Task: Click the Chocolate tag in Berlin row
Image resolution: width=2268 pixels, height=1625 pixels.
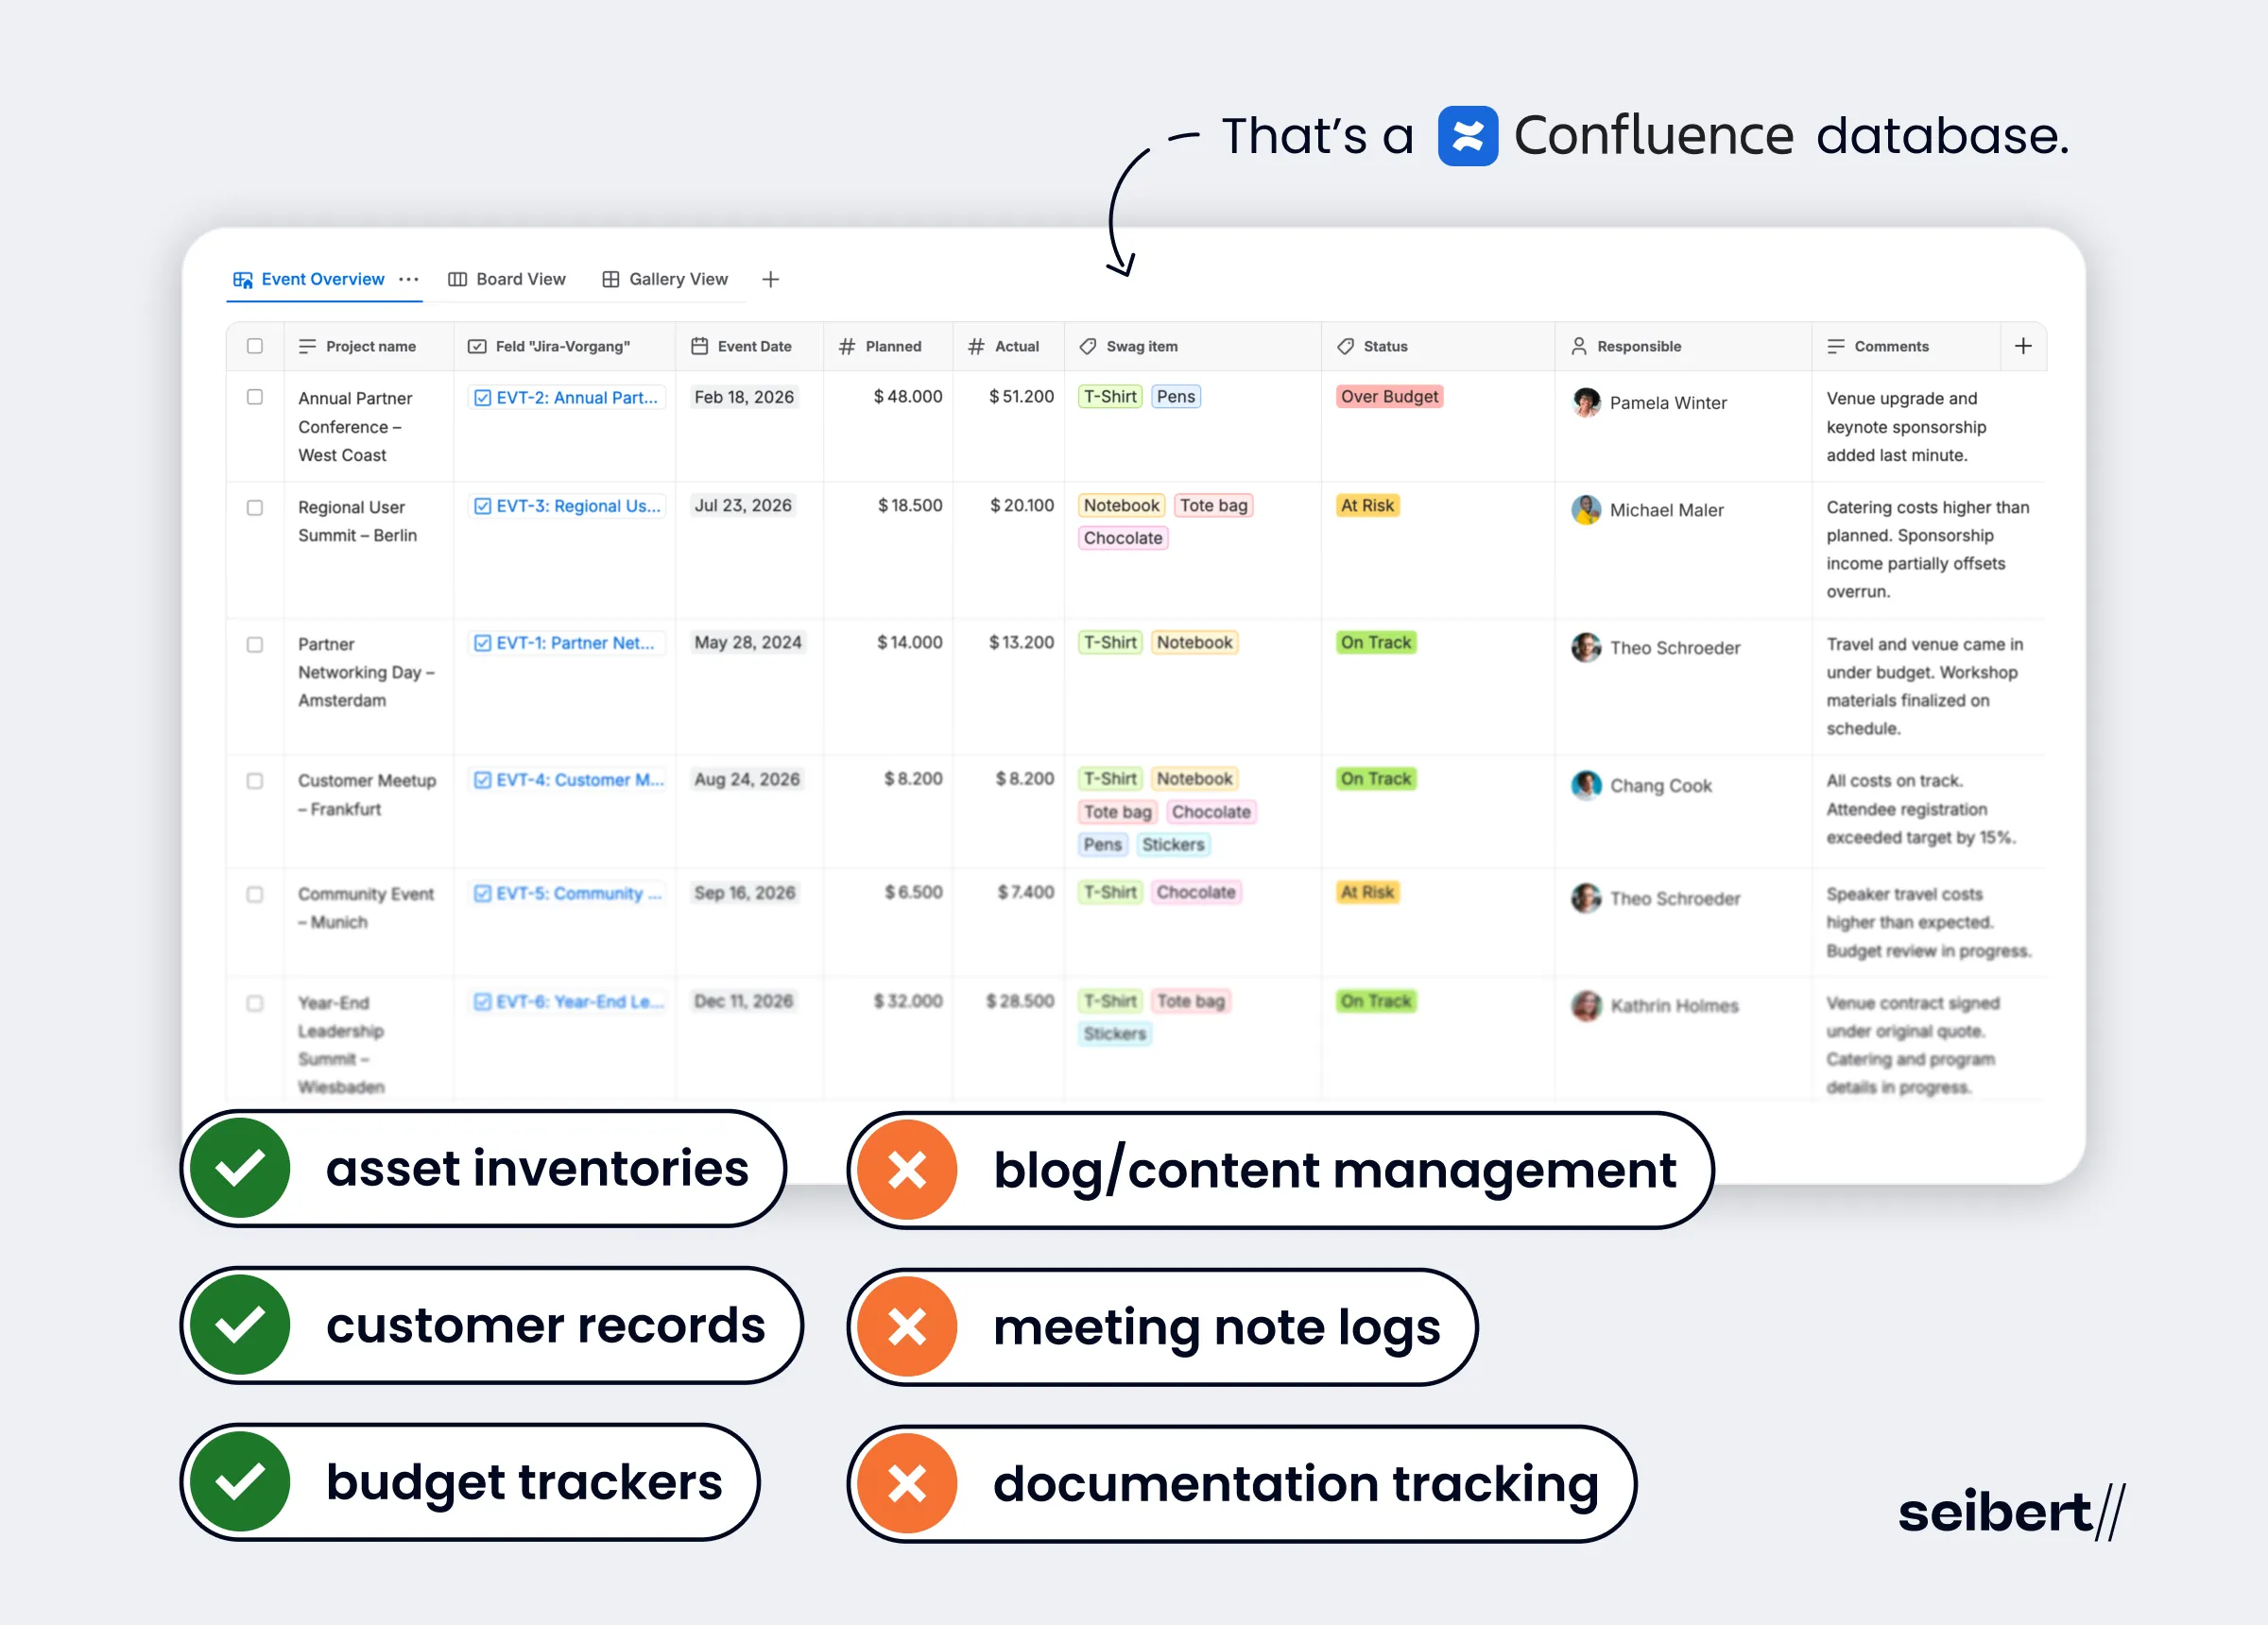Action: [x=1122, y=538]
